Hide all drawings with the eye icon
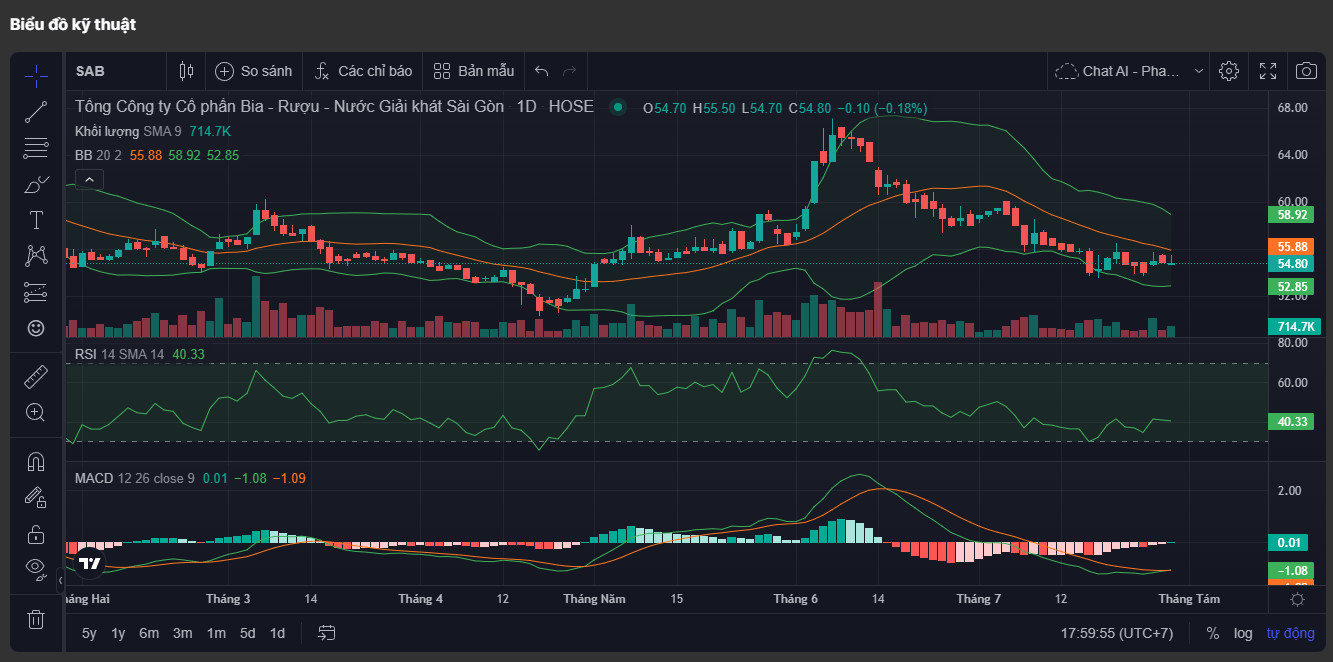This screenshot has height=662, width=1333. coord(36,569)
